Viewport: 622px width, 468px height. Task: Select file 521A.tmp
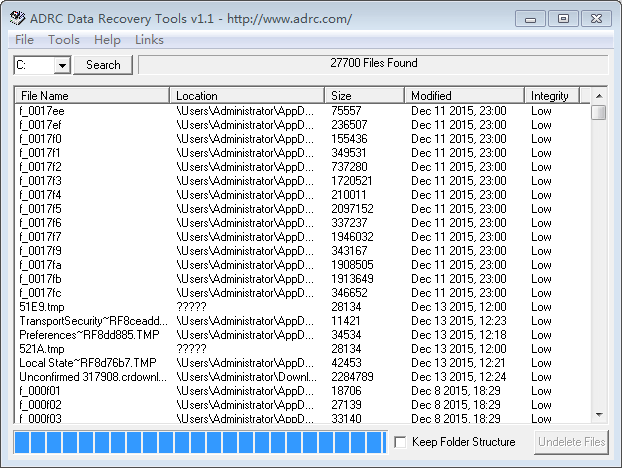tap(42, 349)
